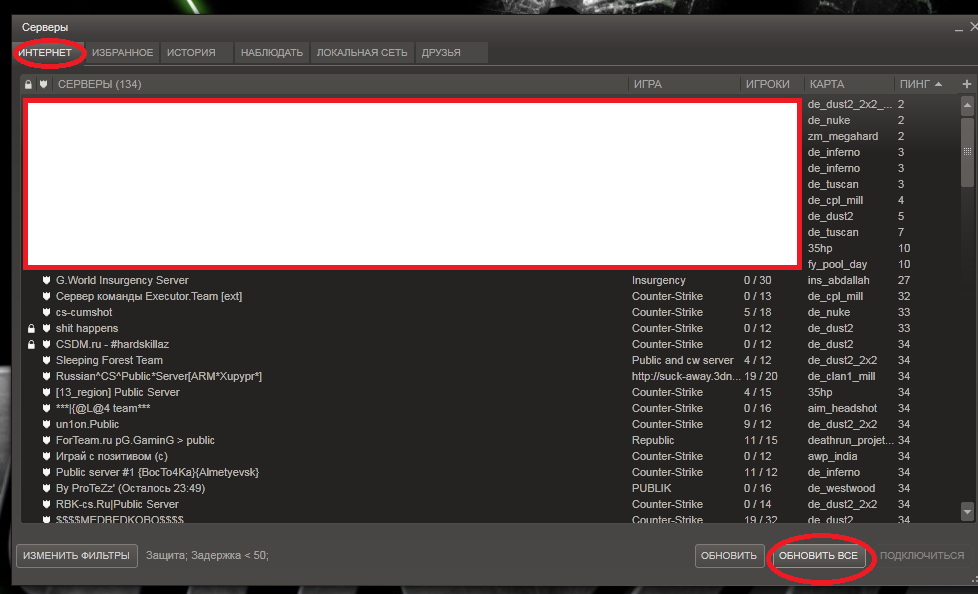Click lock icon on CSDM.ru row

[31, 344]
